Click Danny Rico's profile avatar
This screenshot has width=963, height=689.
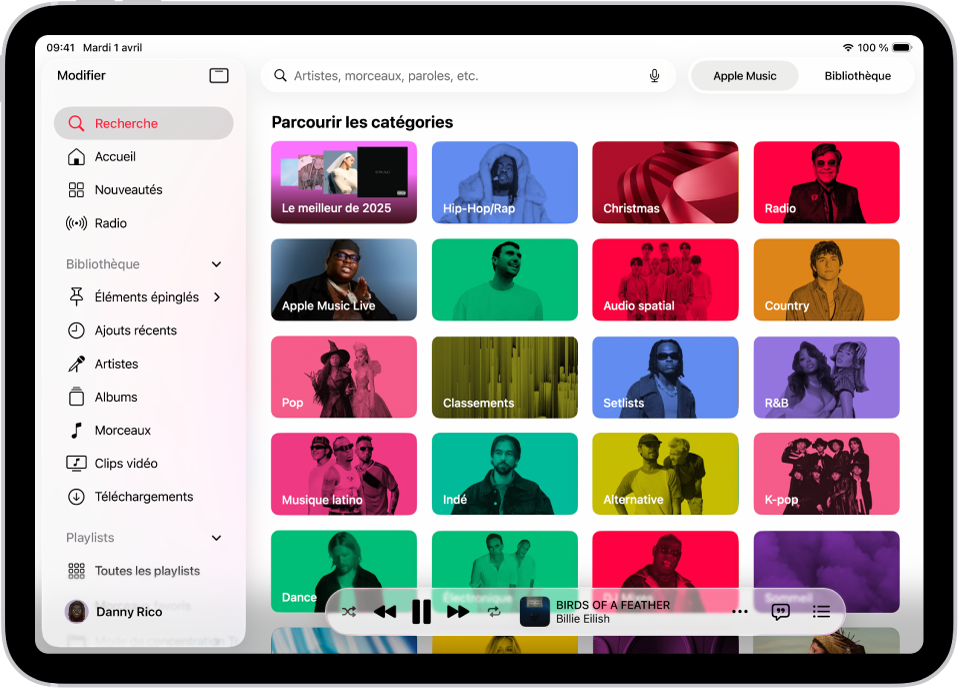coord(76,611)
